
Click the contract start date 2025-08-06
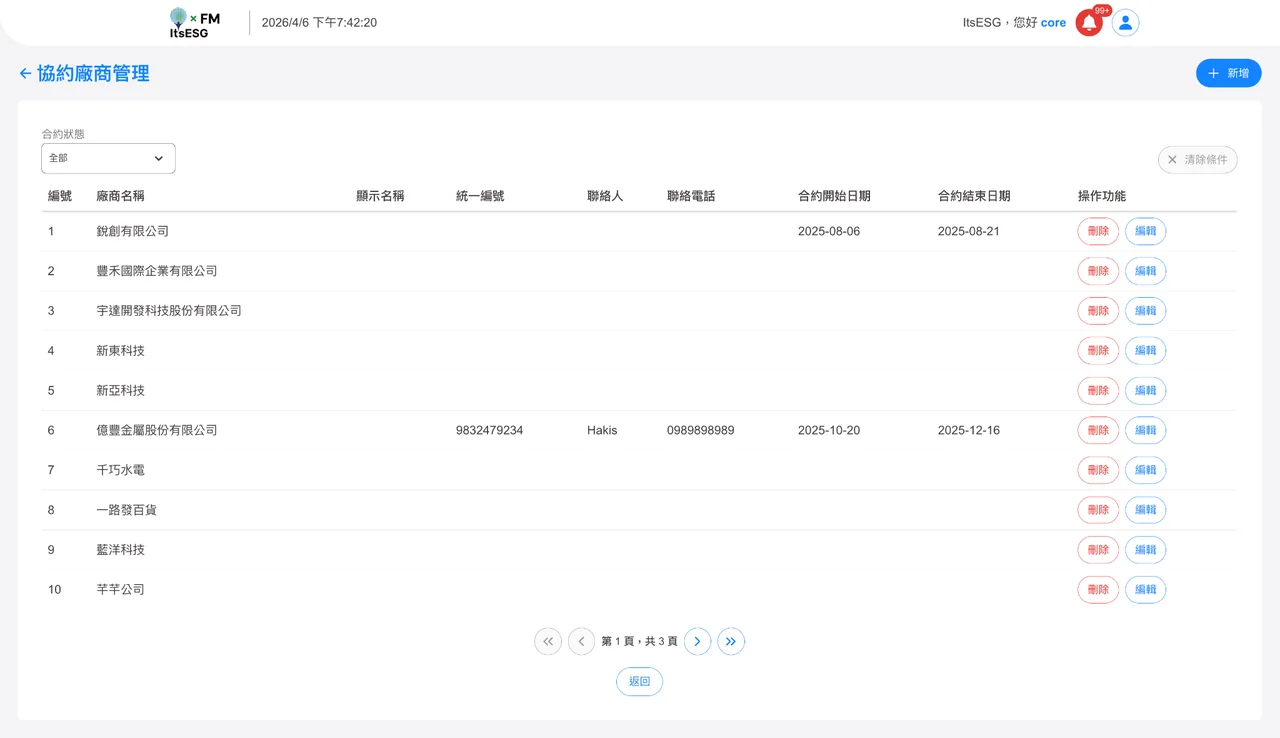point(829,231)
